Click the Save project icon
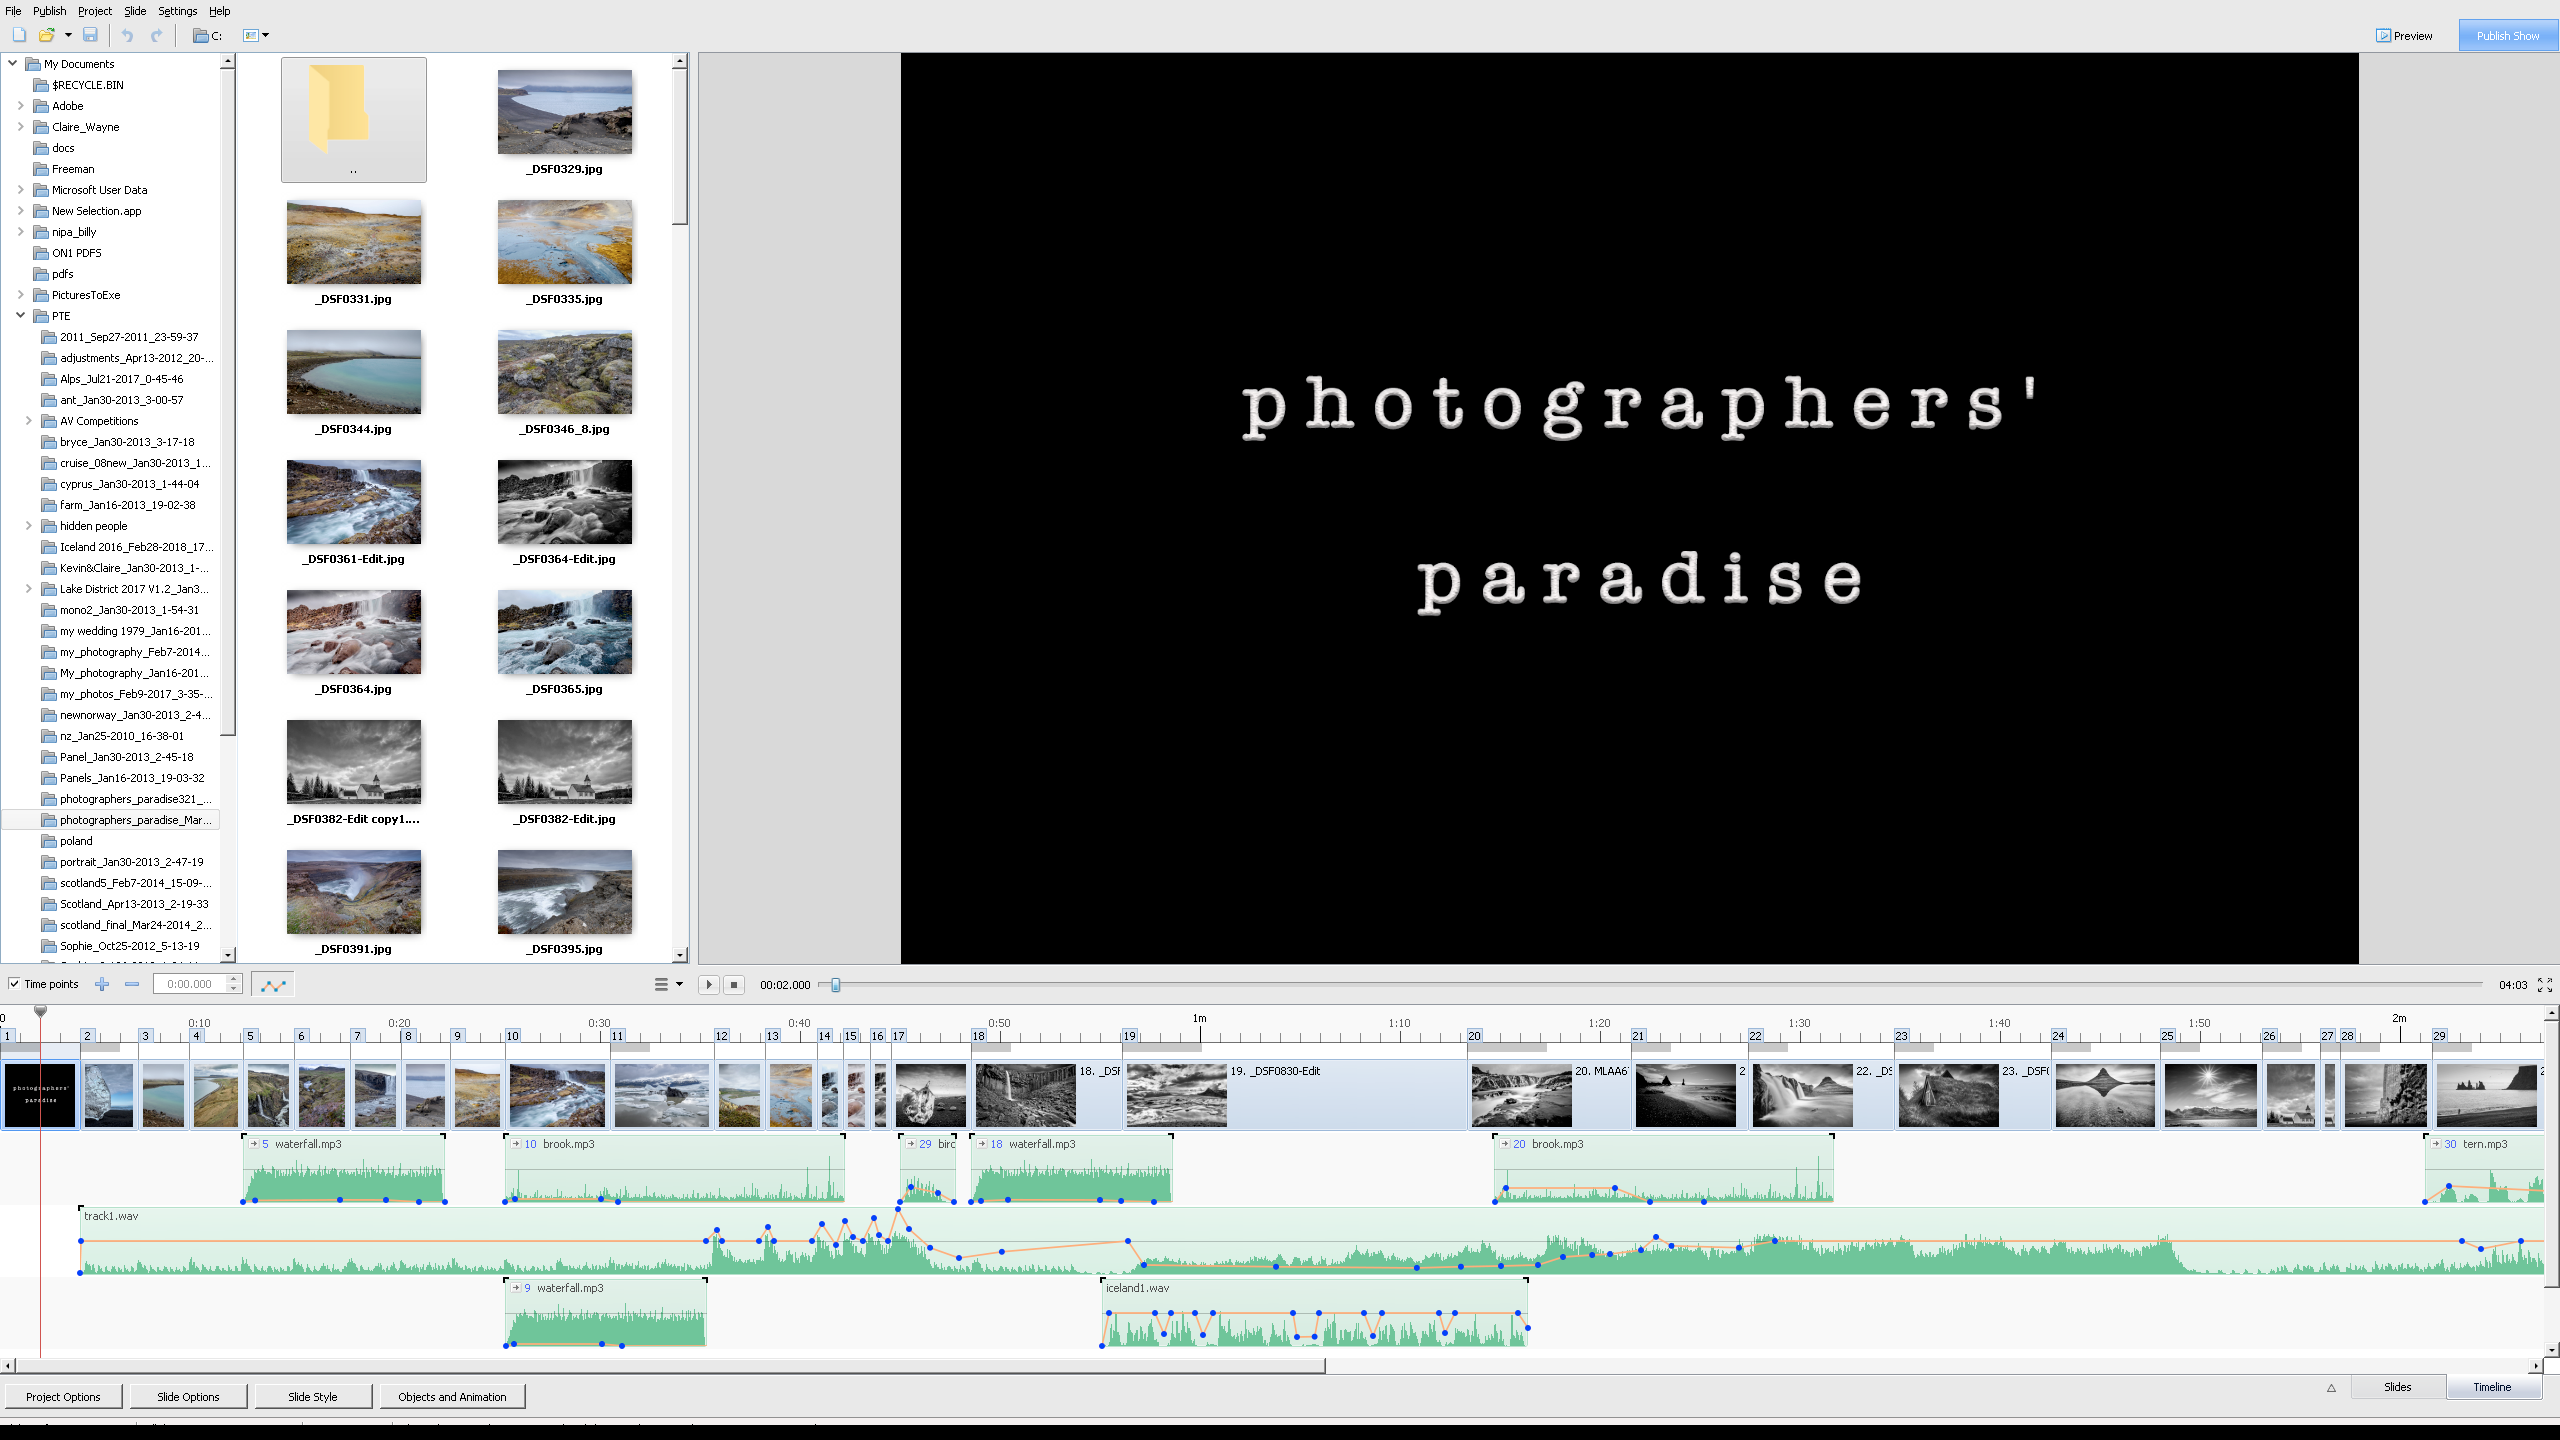The width and height of the screenshot is (2560, 1440). point(90,35)
